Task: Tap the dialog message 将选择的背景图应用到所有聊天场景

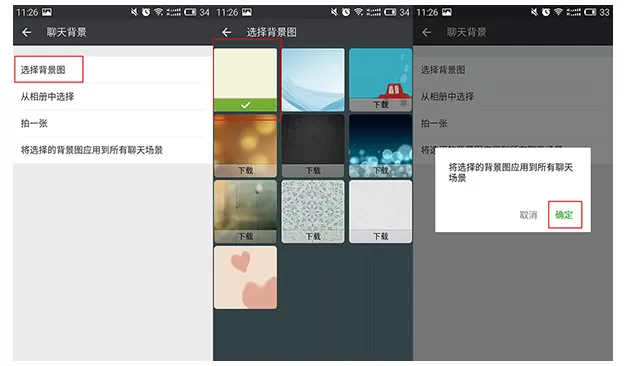Action: click(510, 172)
